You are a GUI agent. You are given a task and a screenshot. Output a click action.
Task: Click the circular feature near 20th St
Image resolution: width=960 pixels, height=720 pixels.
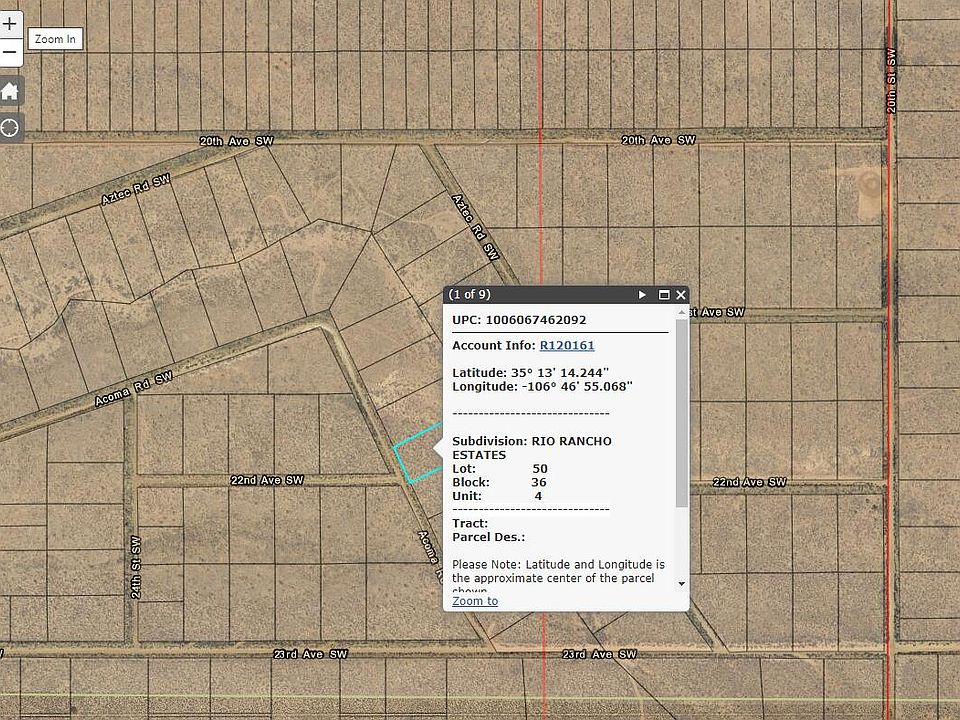click(x=869, y=184)
